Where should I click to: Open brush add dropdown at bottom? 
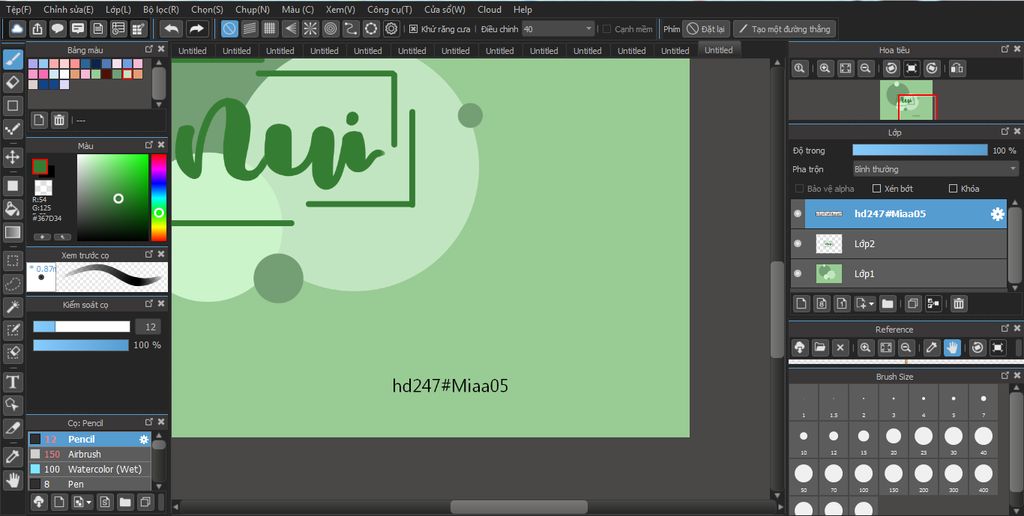coord(82,502)
